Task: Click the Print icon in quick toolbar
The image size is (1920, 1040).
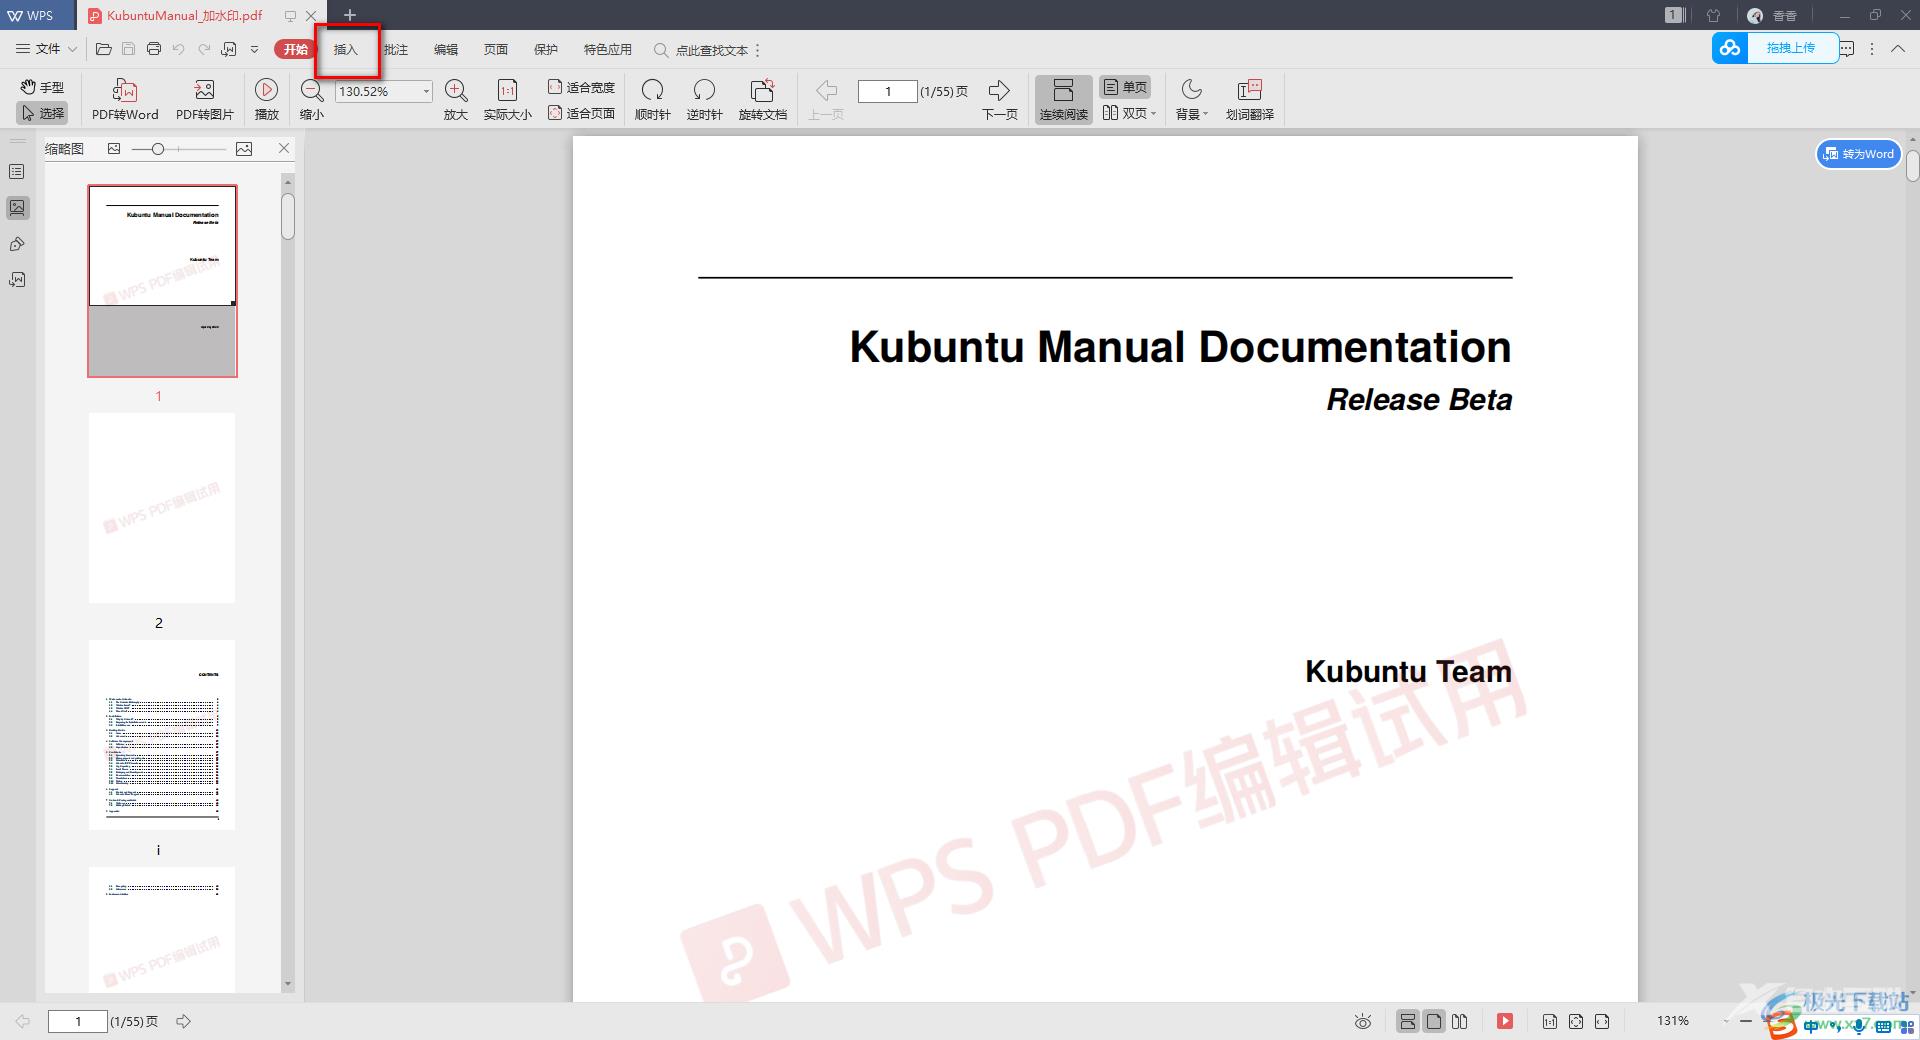Action: (153, 49)
